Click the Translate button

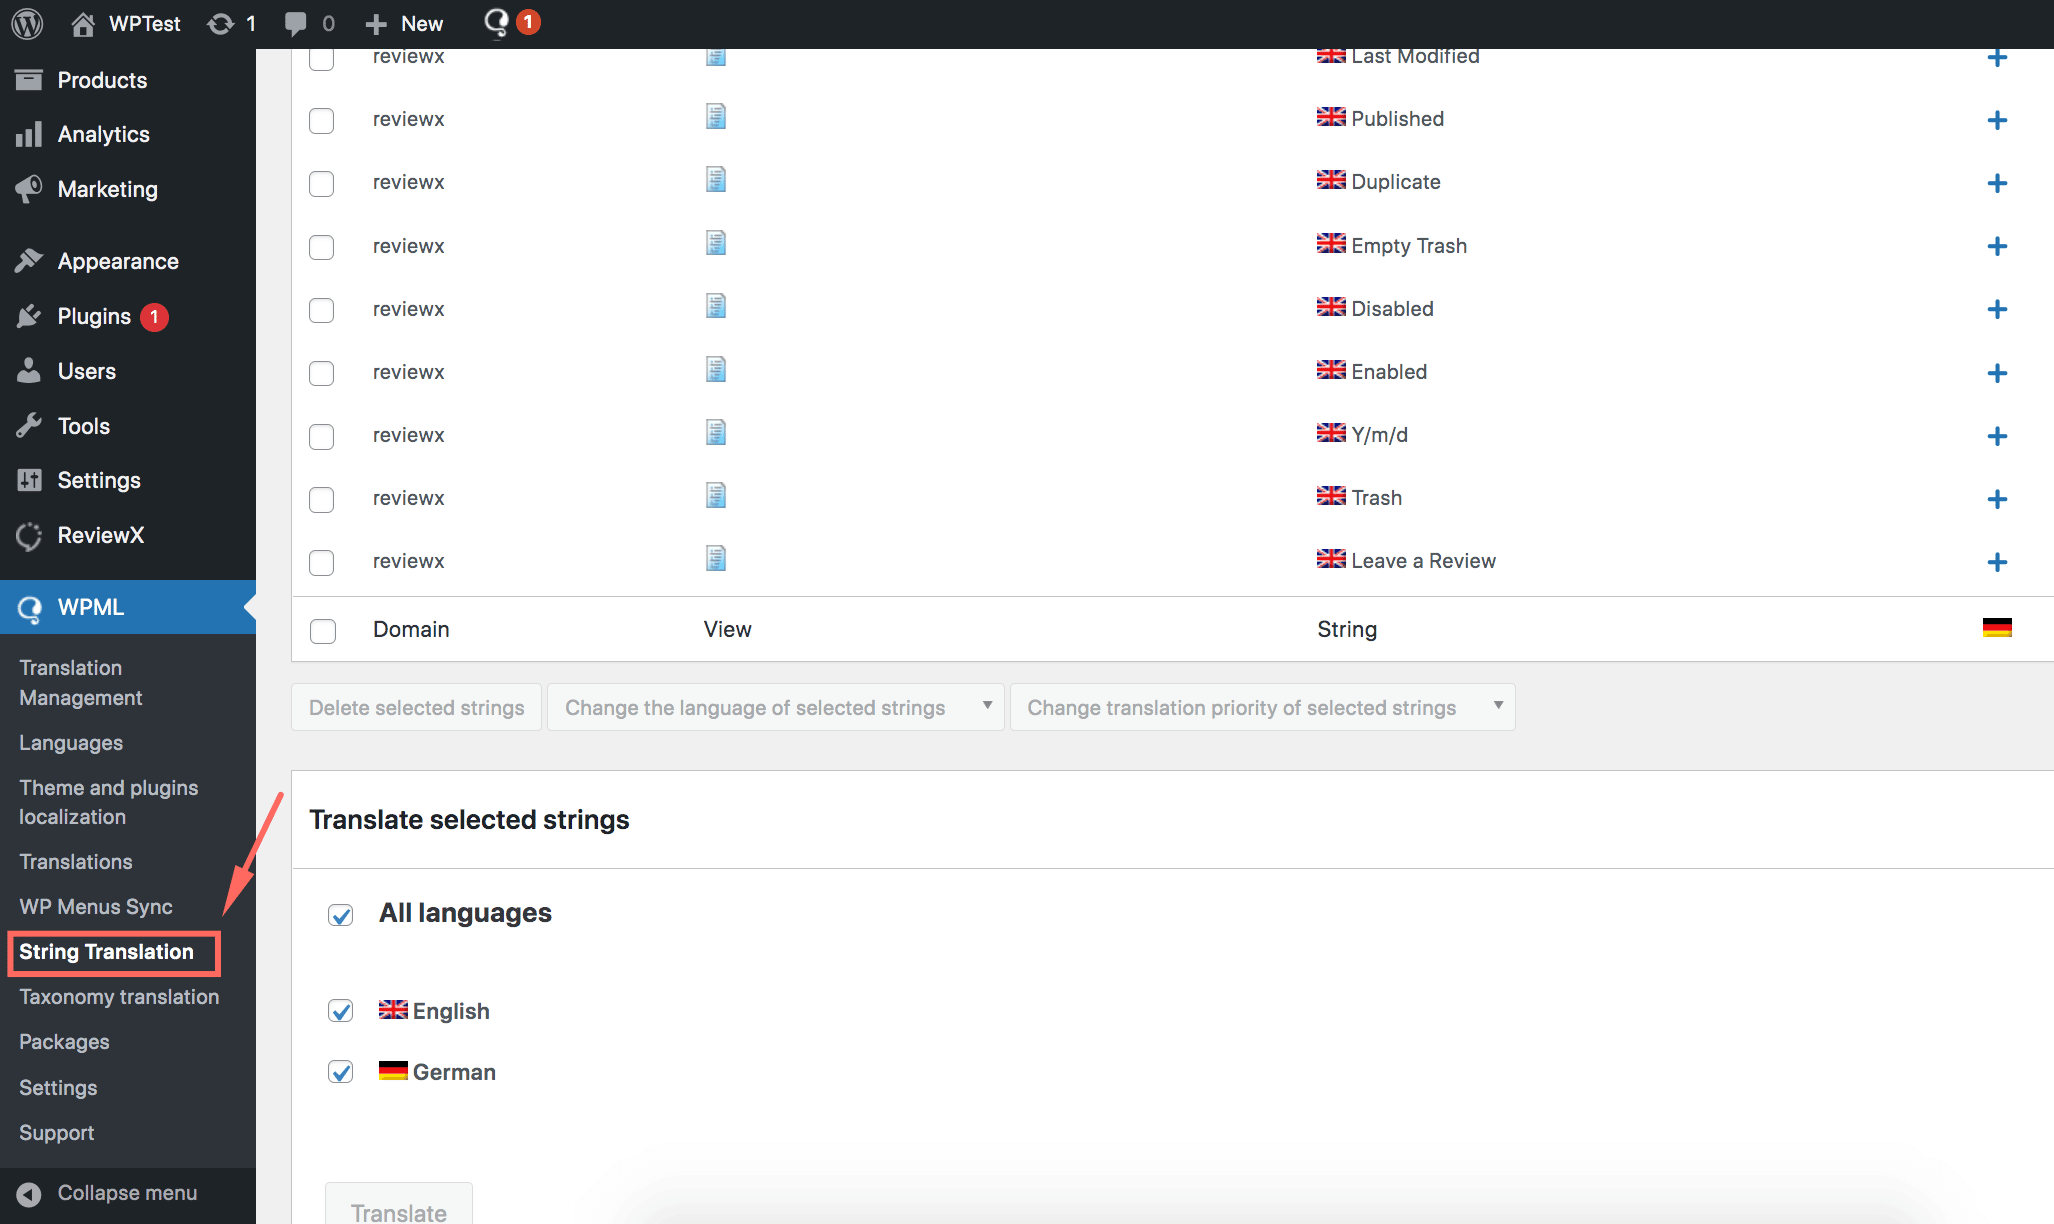click(x=398, y=1208)
